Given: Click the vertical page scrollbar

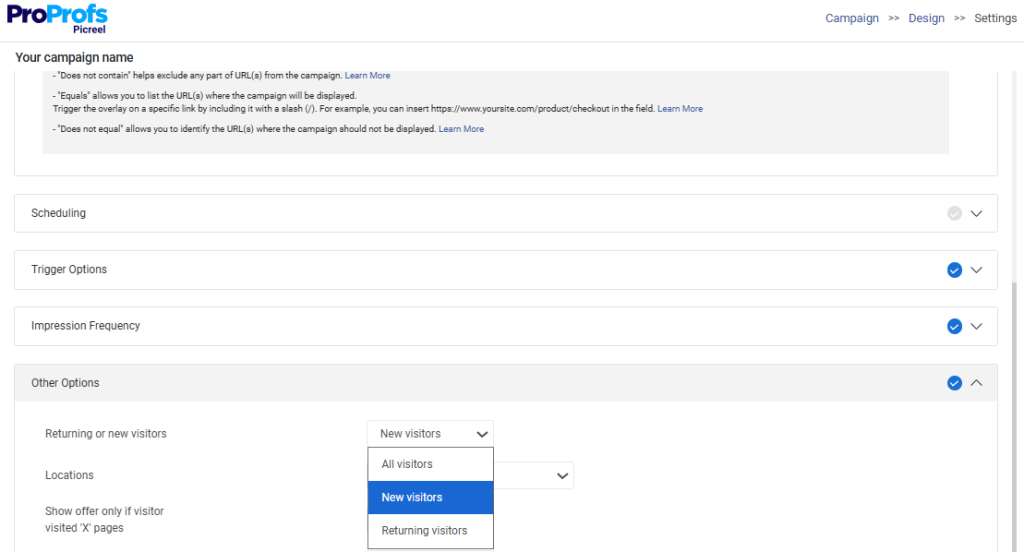Looking at the screenshot, I should click(1016, 400).
